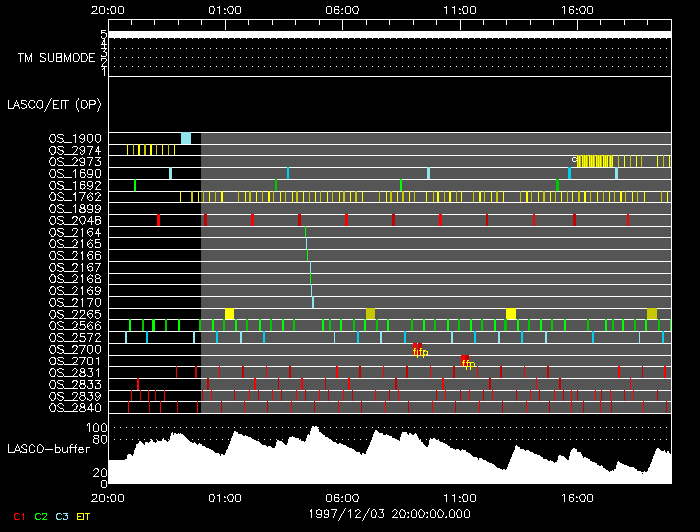This screenshot has width=700, height=532.
Task: Click the ftp marker in OS_2701 row
Action: [x=466, y=362]
